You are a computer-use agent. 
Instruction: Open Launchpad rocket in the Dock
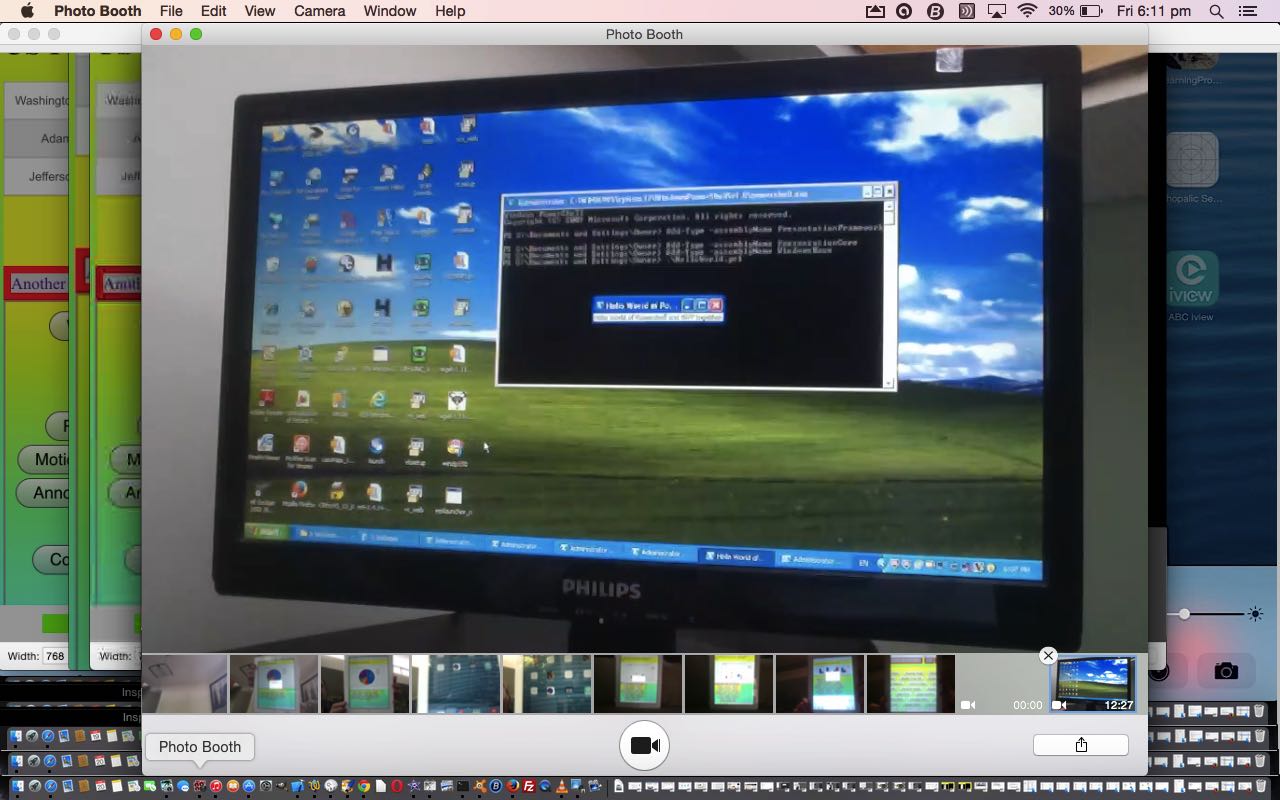34,786
